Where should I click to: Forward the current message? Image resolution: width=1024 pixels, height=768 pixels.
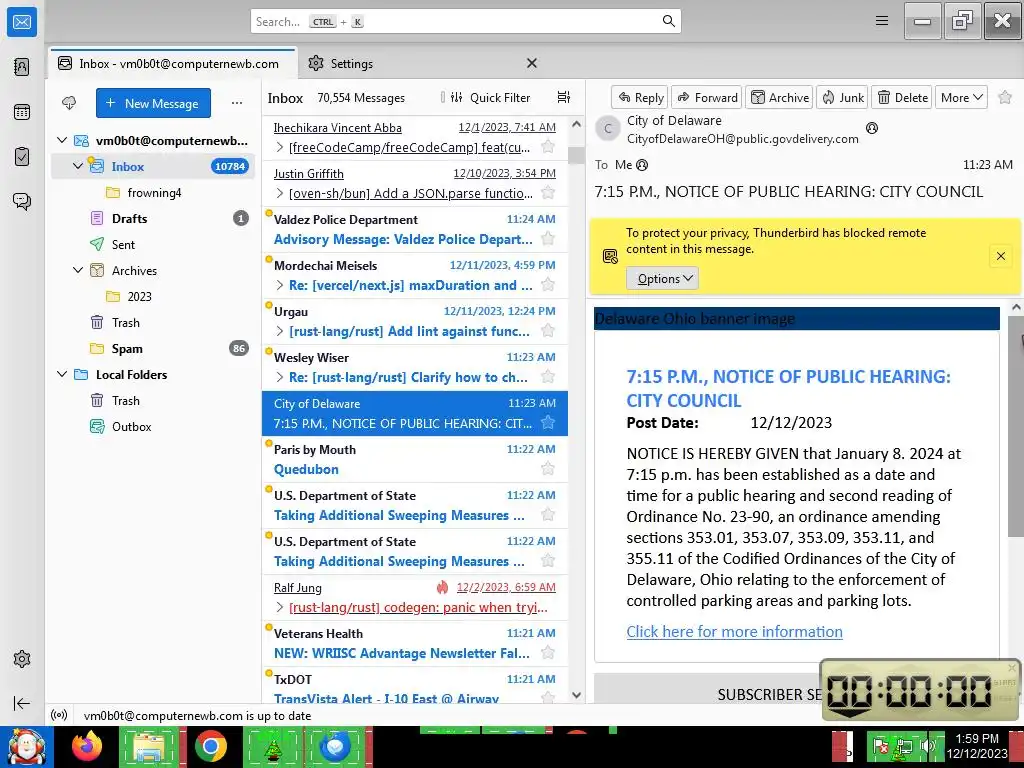[x=707, y=97]
